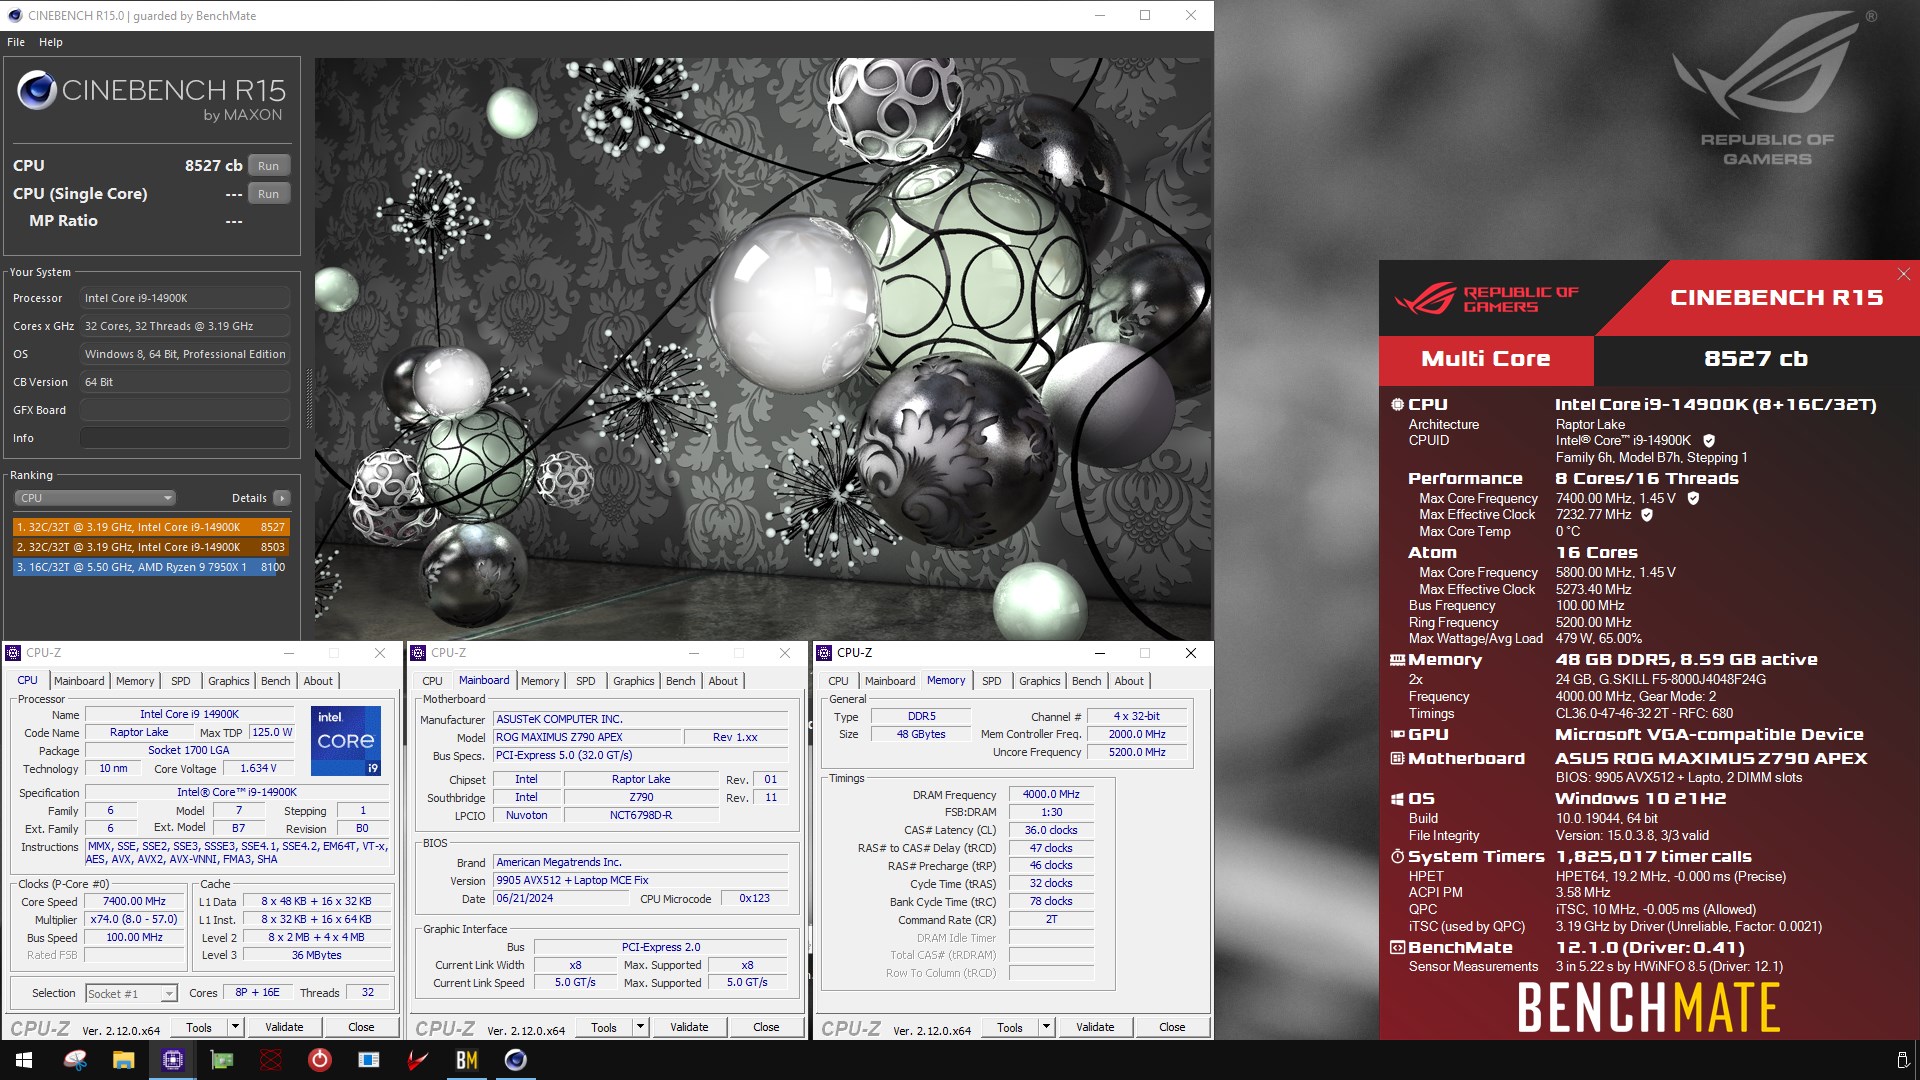Open the red power button taskbar icon
This screenshot has width=1920, height=1080.
319,1060
